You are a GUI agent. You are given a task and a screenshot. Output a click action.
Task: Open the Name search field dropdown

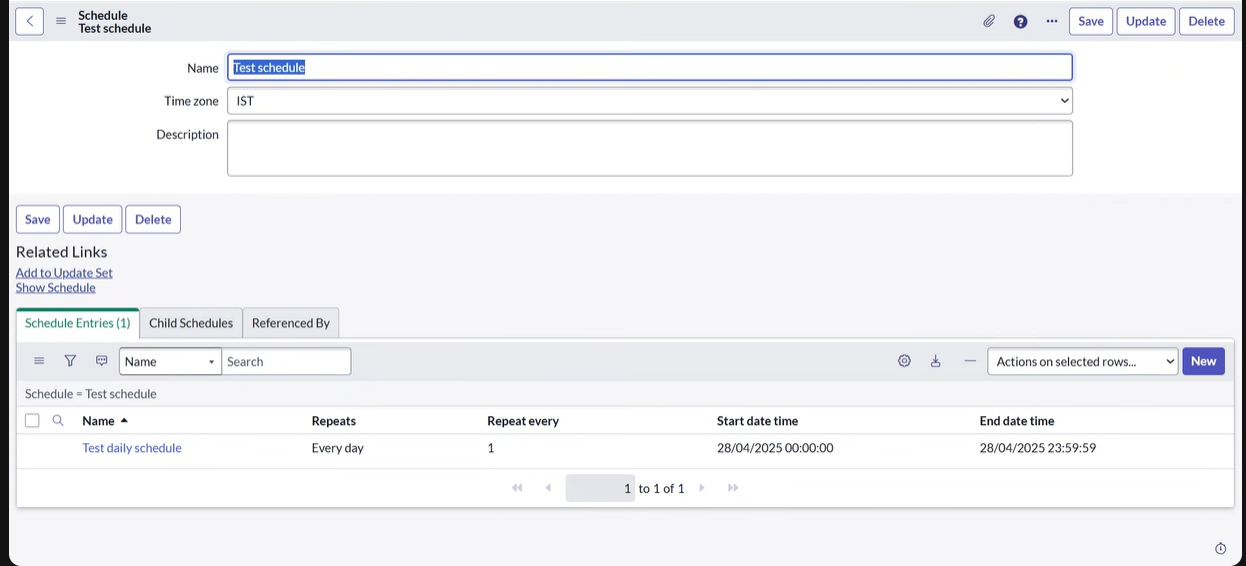click(170, 362)
